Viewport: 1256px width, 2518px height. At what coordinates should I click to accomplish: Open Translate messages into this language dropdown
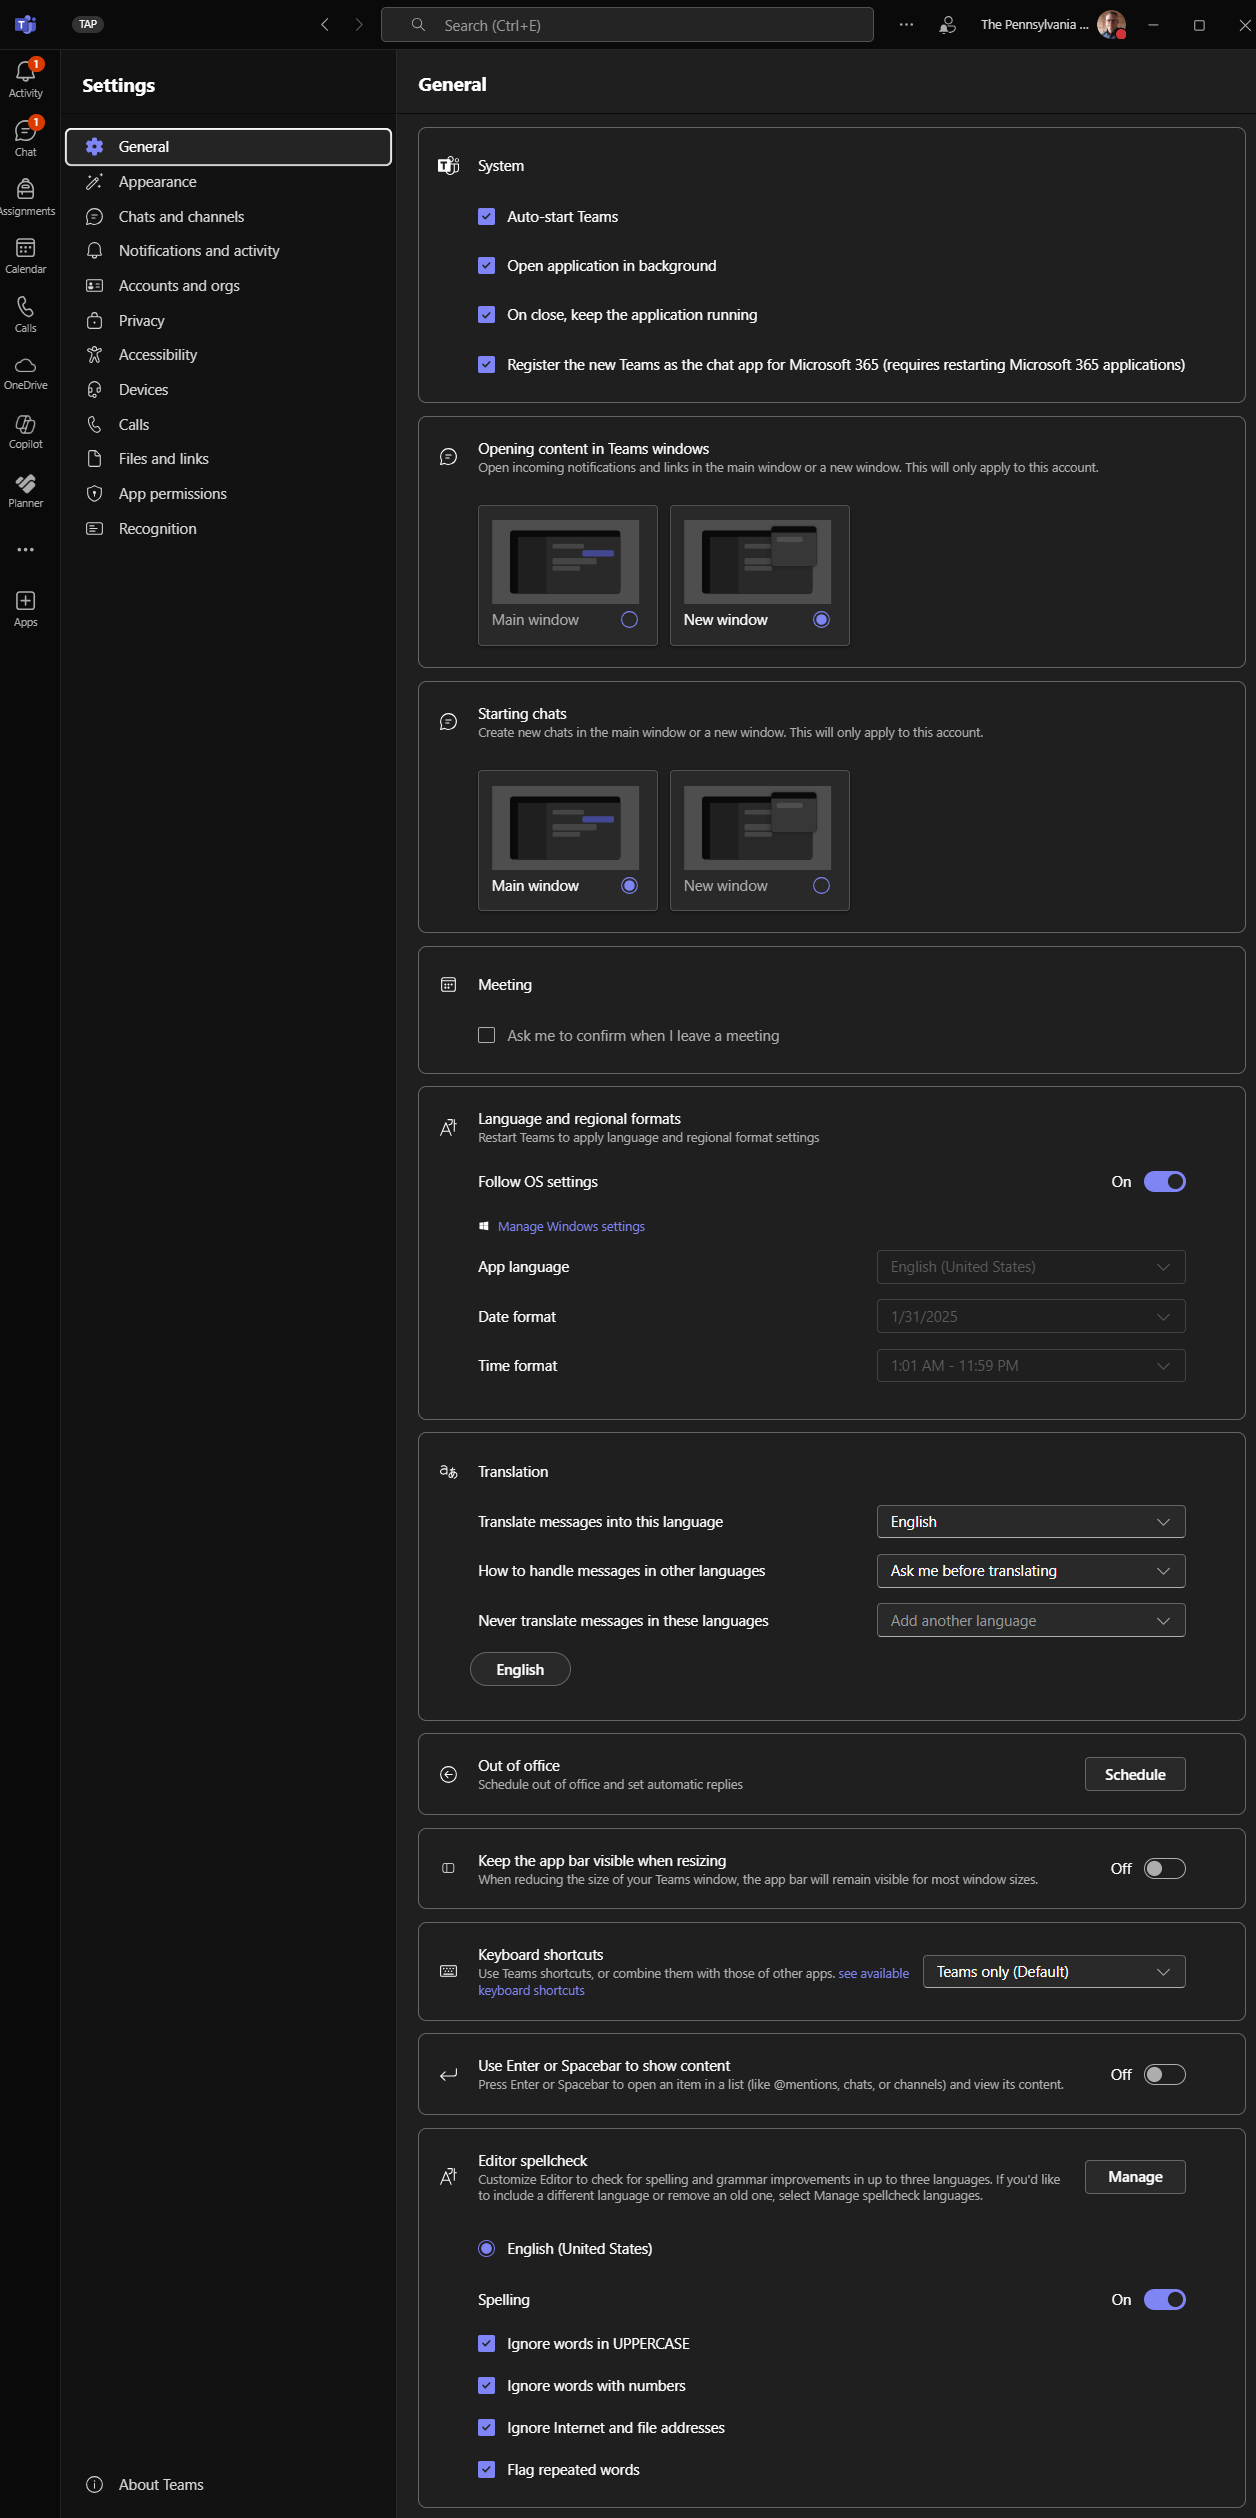click(1031, 1522)
